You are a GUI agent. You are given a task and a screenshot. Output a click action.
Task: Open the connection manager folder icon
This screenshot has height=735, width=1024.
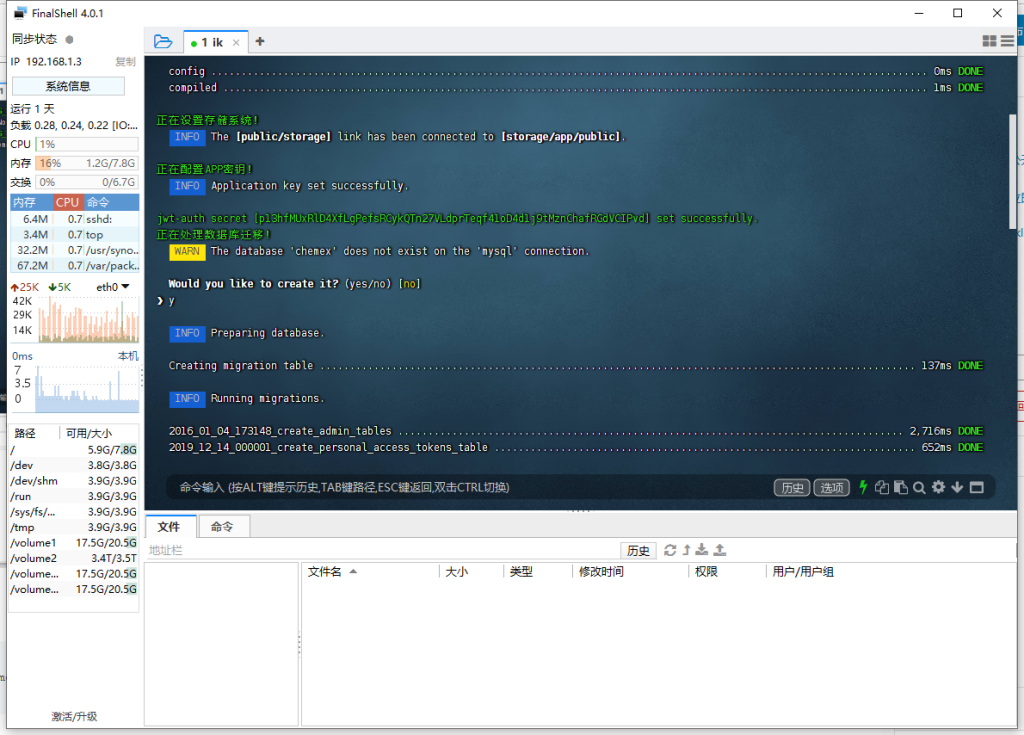[163, 42]
